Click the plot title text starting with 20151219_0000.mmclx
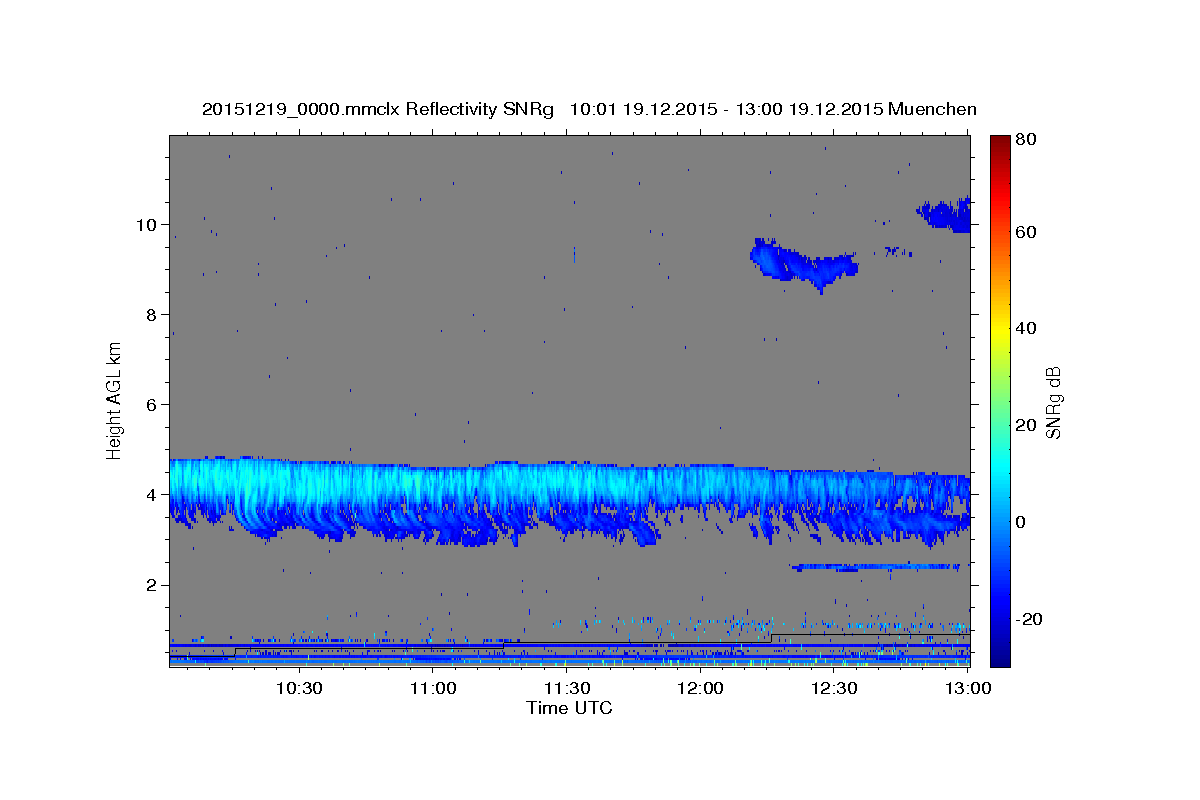This screenshot has height=800, width=1200. point(589,109)
